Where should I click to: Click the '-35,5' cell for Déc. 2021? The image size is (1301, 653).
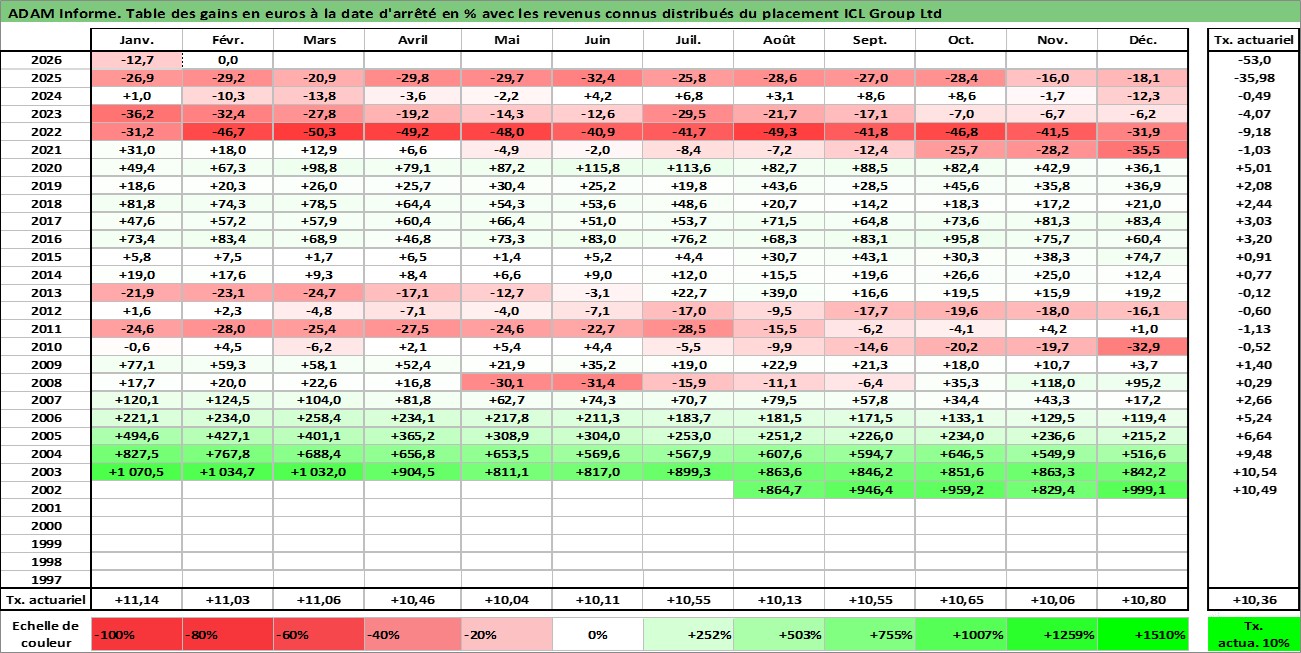pos(1143,150)
